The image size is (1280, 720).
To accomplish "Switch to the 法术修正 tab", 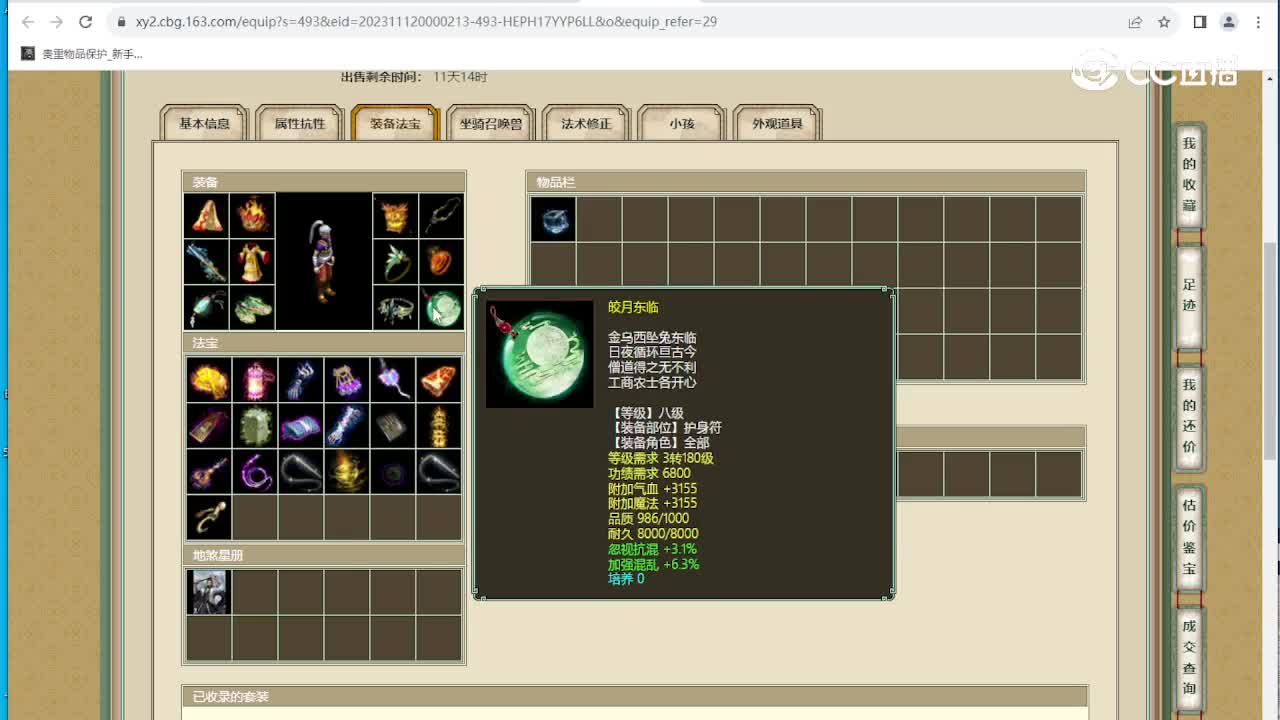I will [586, 123].
